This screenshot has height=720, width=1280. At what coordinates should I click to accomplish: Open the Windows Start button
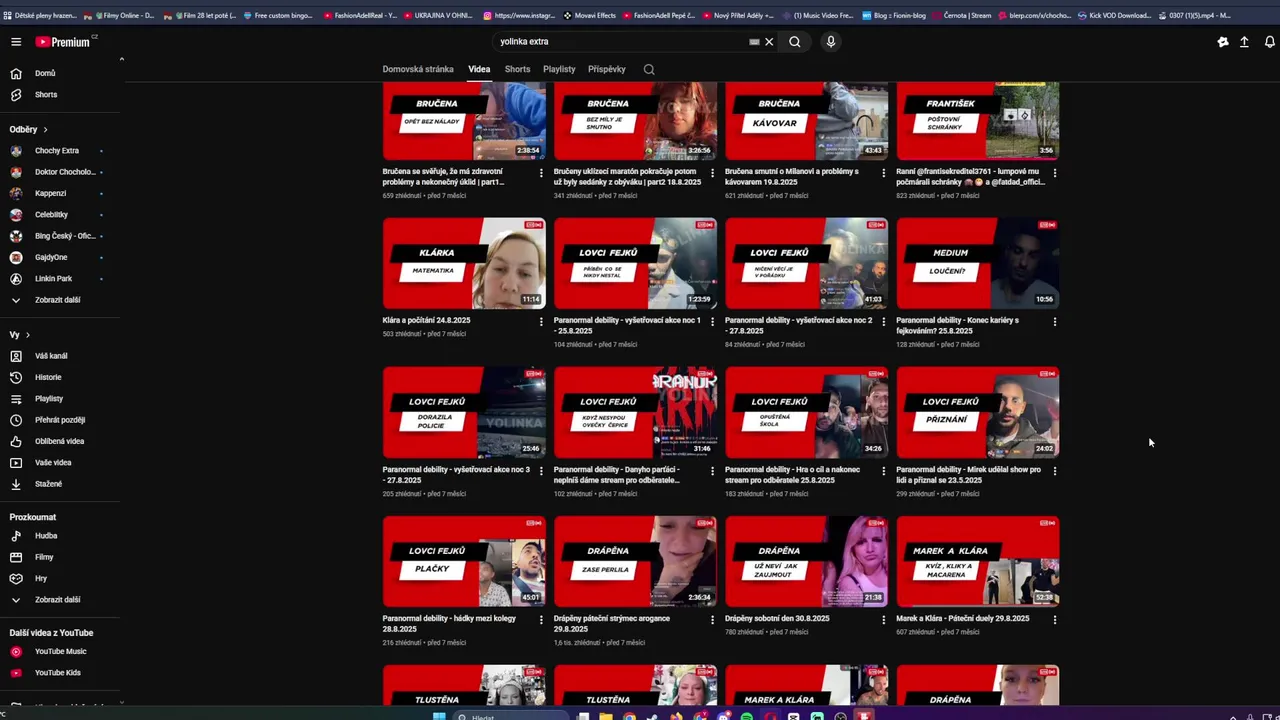439,716
